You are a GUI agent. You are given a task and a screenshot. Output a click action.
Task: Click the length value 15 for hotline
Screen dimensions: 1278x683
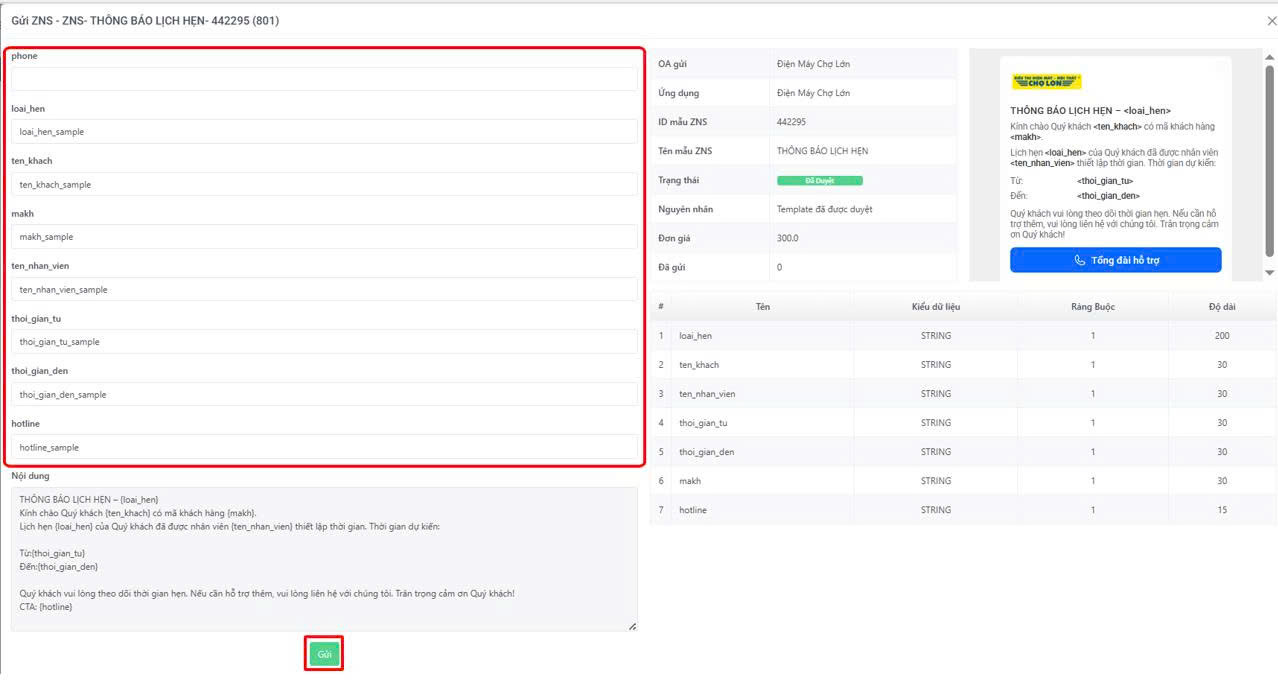pyautogui.click(x=1222, y=510)
